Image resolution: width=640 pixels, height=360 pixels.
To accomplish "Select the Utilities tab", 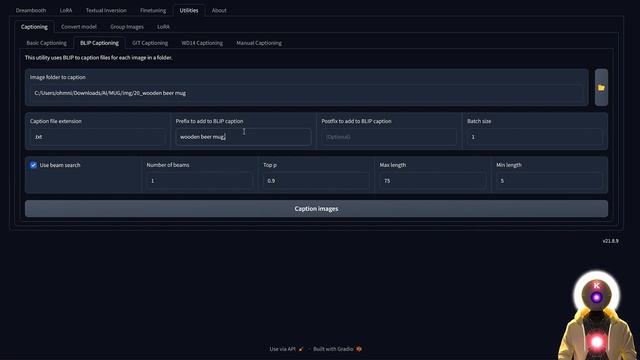I will click(189, 10).
